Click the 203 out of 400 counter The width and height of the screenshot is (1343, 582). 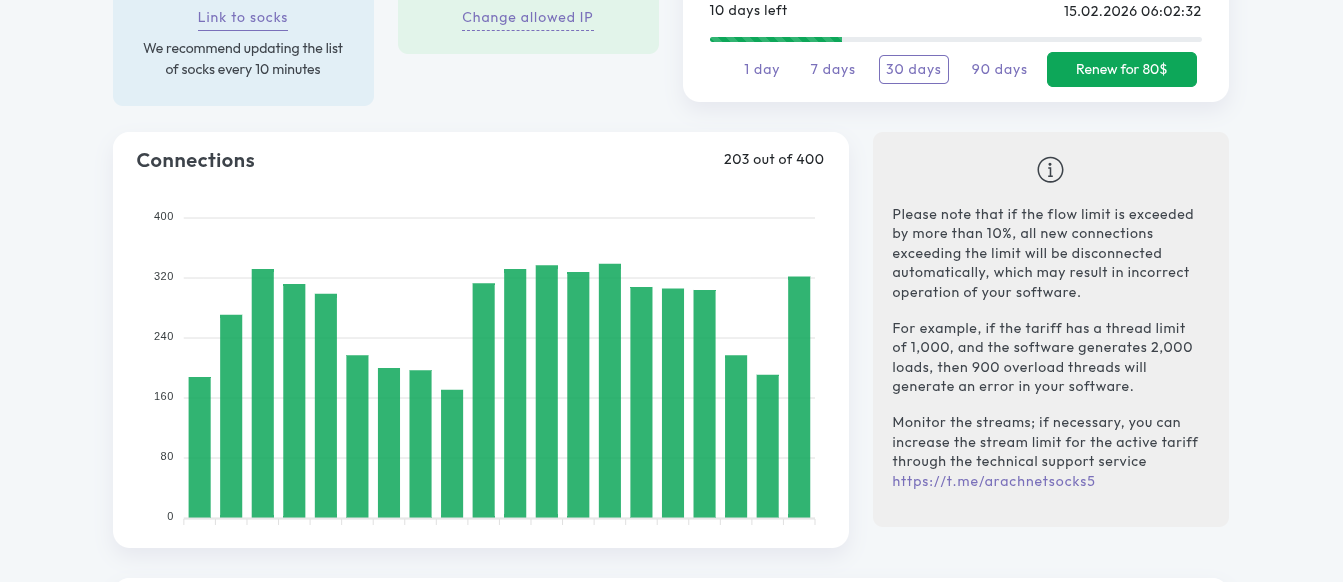[773, 159]
